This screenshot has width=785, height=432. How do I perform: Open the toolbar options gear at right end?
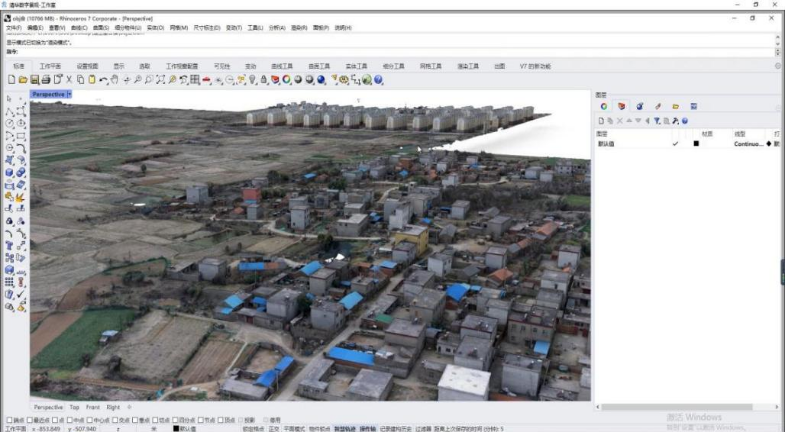pos(777,66)
